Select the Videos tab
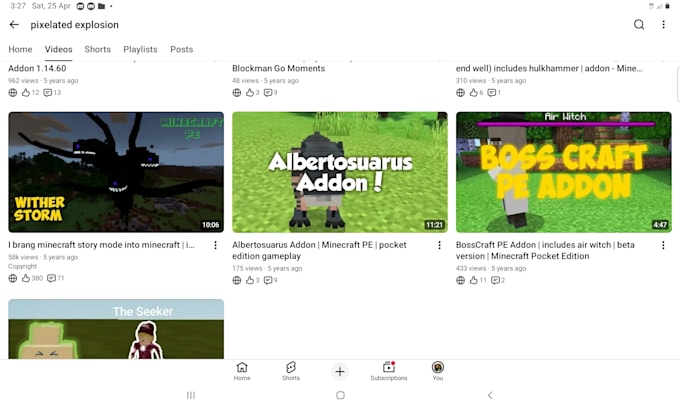This screenshot has height=408, width=680. pyautogui.click(x=59, y=49)
